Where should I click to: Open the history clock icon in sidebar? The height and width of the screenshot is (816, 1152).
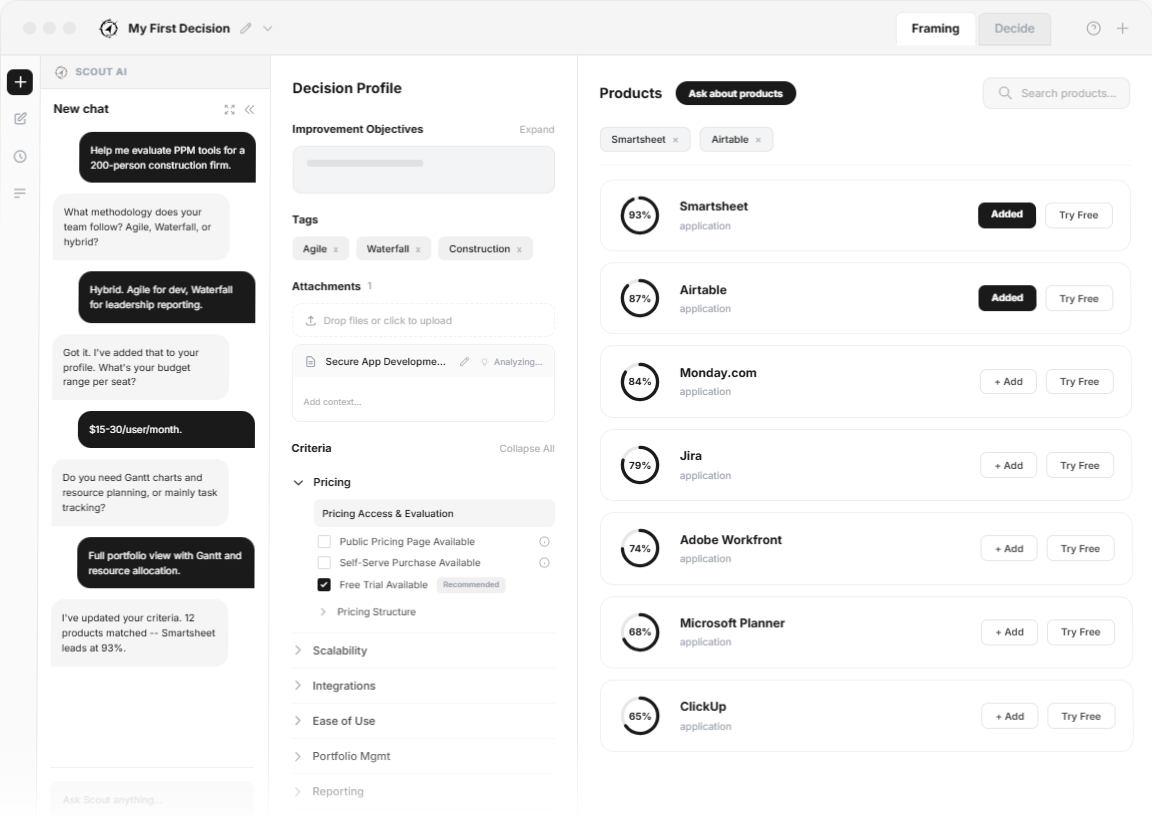coord(20,156)
